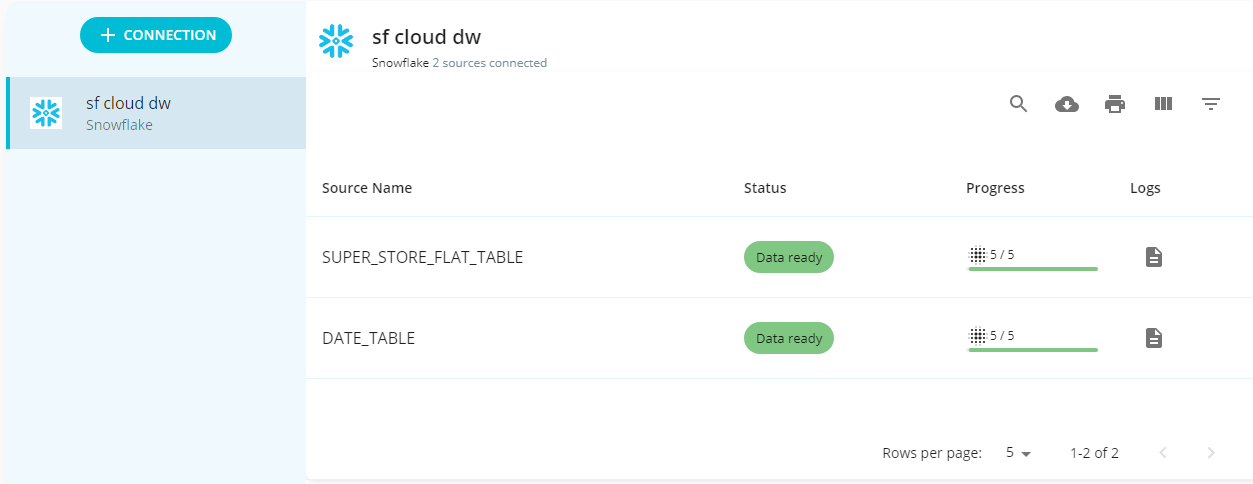Open the filter table icon
1253x484 pixels.
coord(1211,104)
